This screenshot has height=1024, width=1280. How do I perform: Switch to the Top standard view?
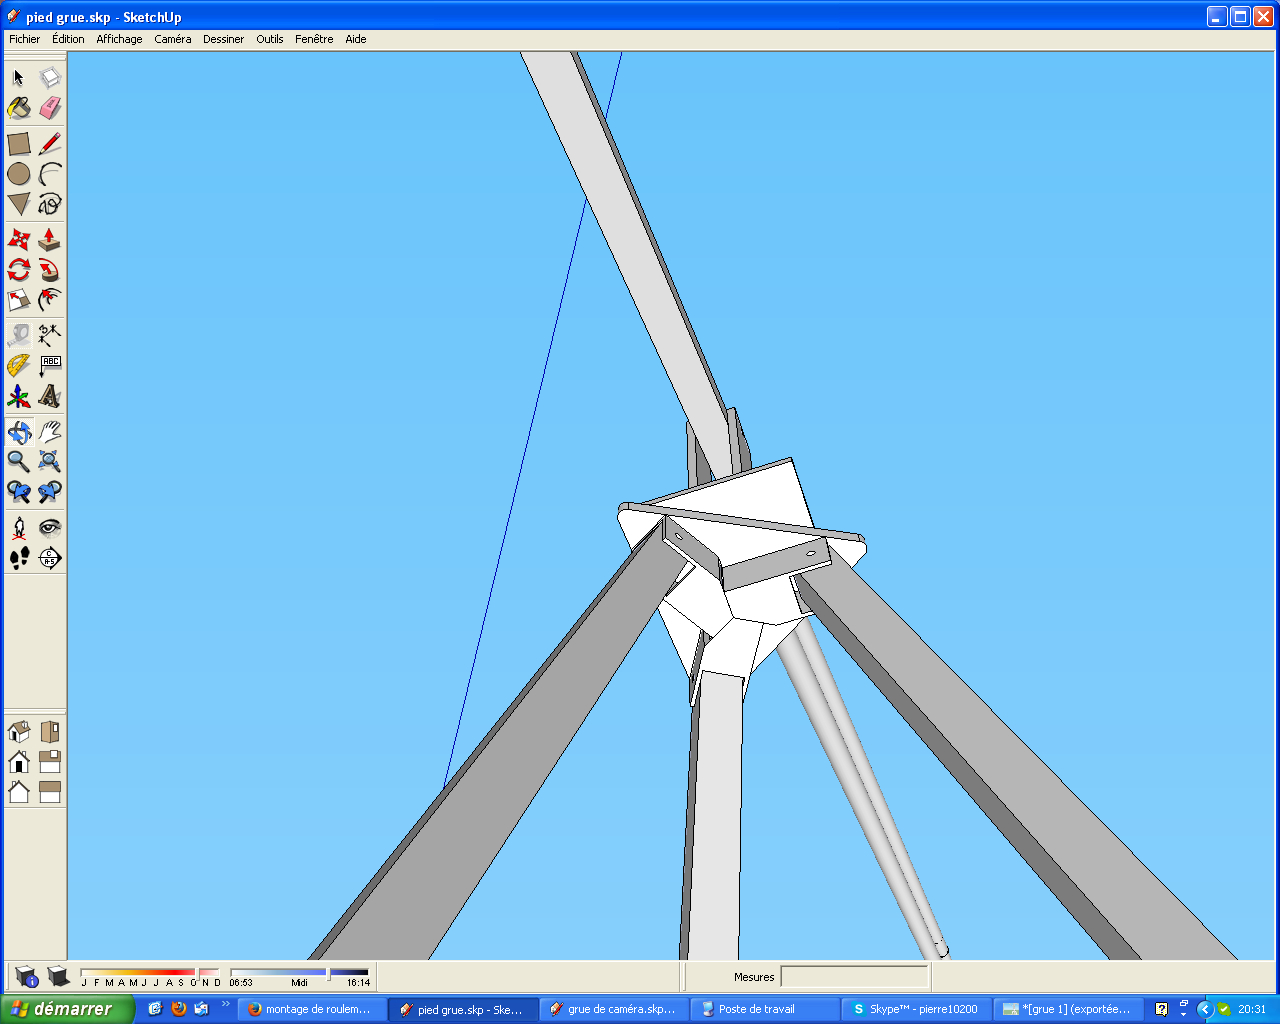coord(50,731)
